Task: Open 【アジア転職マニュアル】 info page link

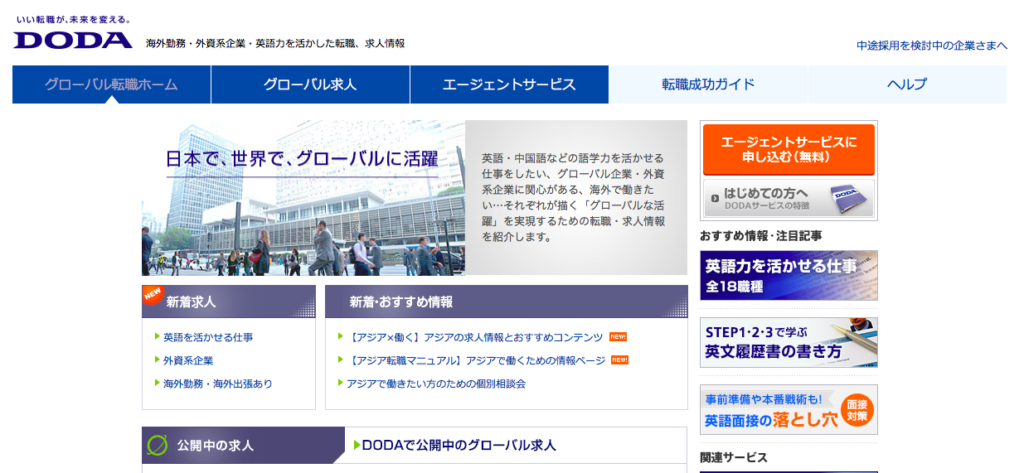Action: 477,360
